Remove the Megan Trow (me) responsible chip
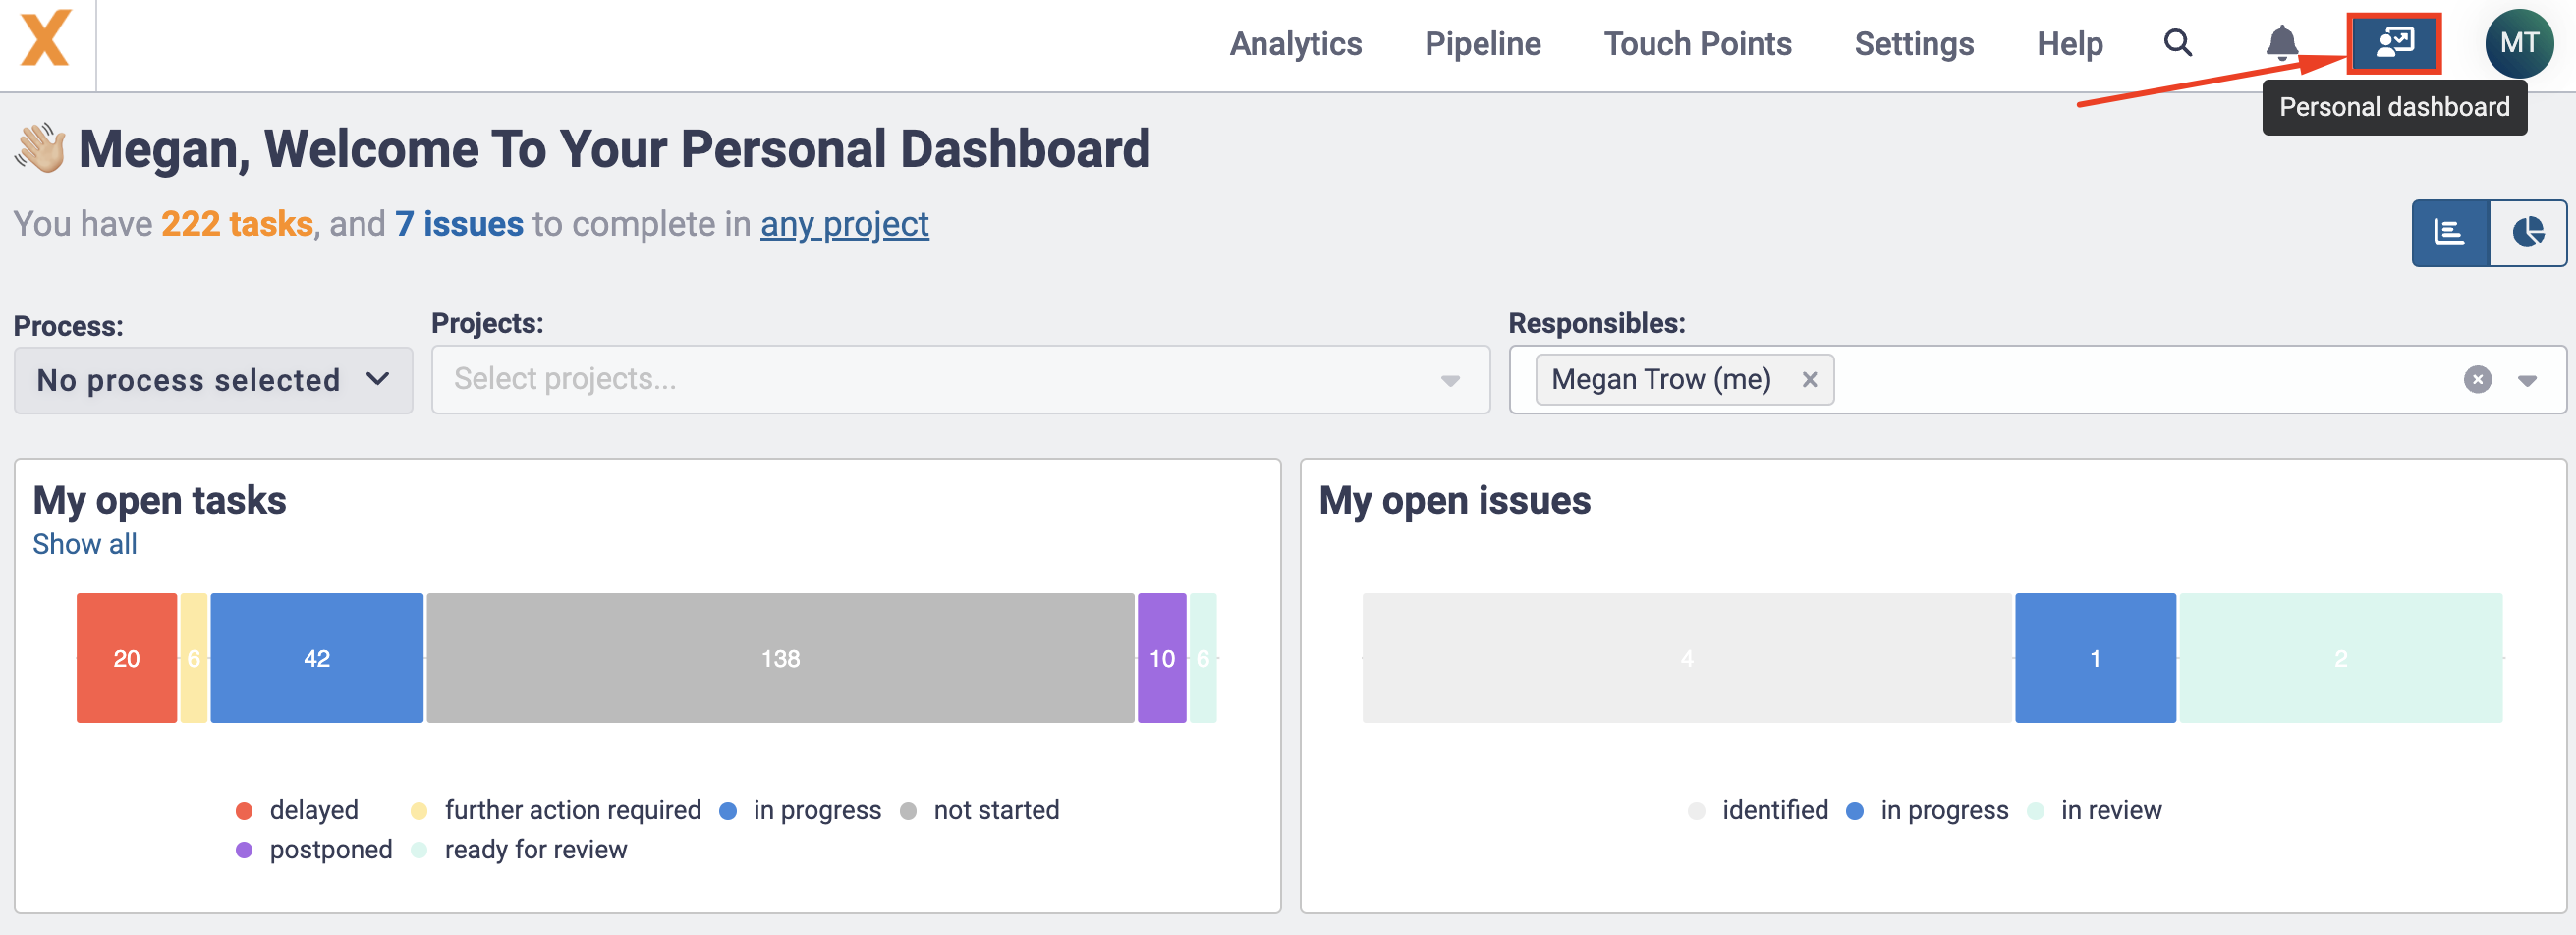 [x=1809, y=379]
